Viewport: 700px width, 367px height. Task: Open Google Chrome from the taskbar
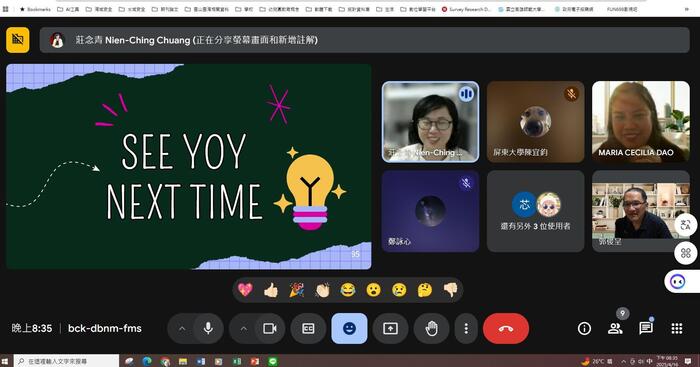tap(165, 361)
